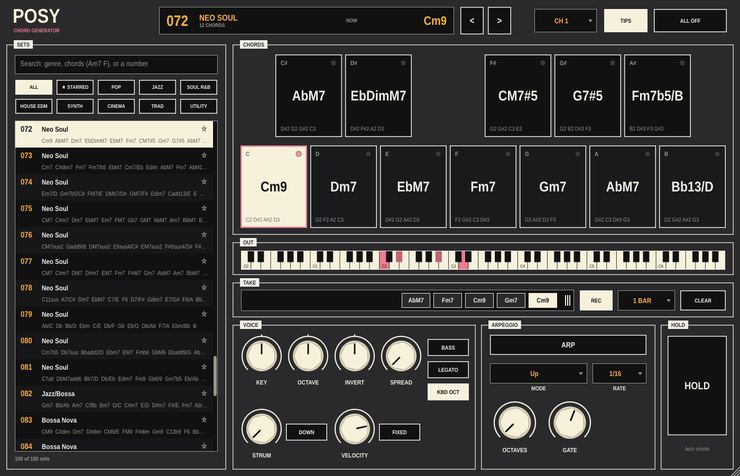Select the ALL sets filter
This screenshot has width=740, height=476.
point(34,87)
